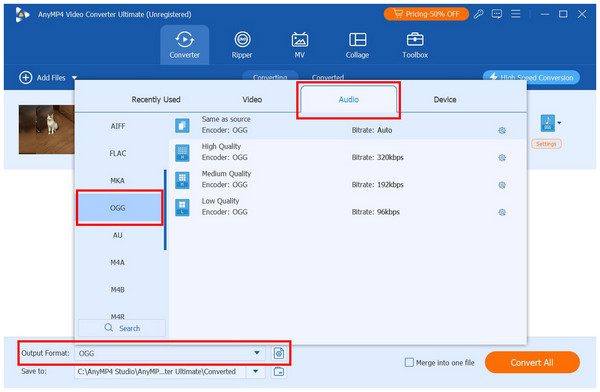Select AU in the format list
The width and height of the screenshot is (600, 392).
[x=118, y=235]
